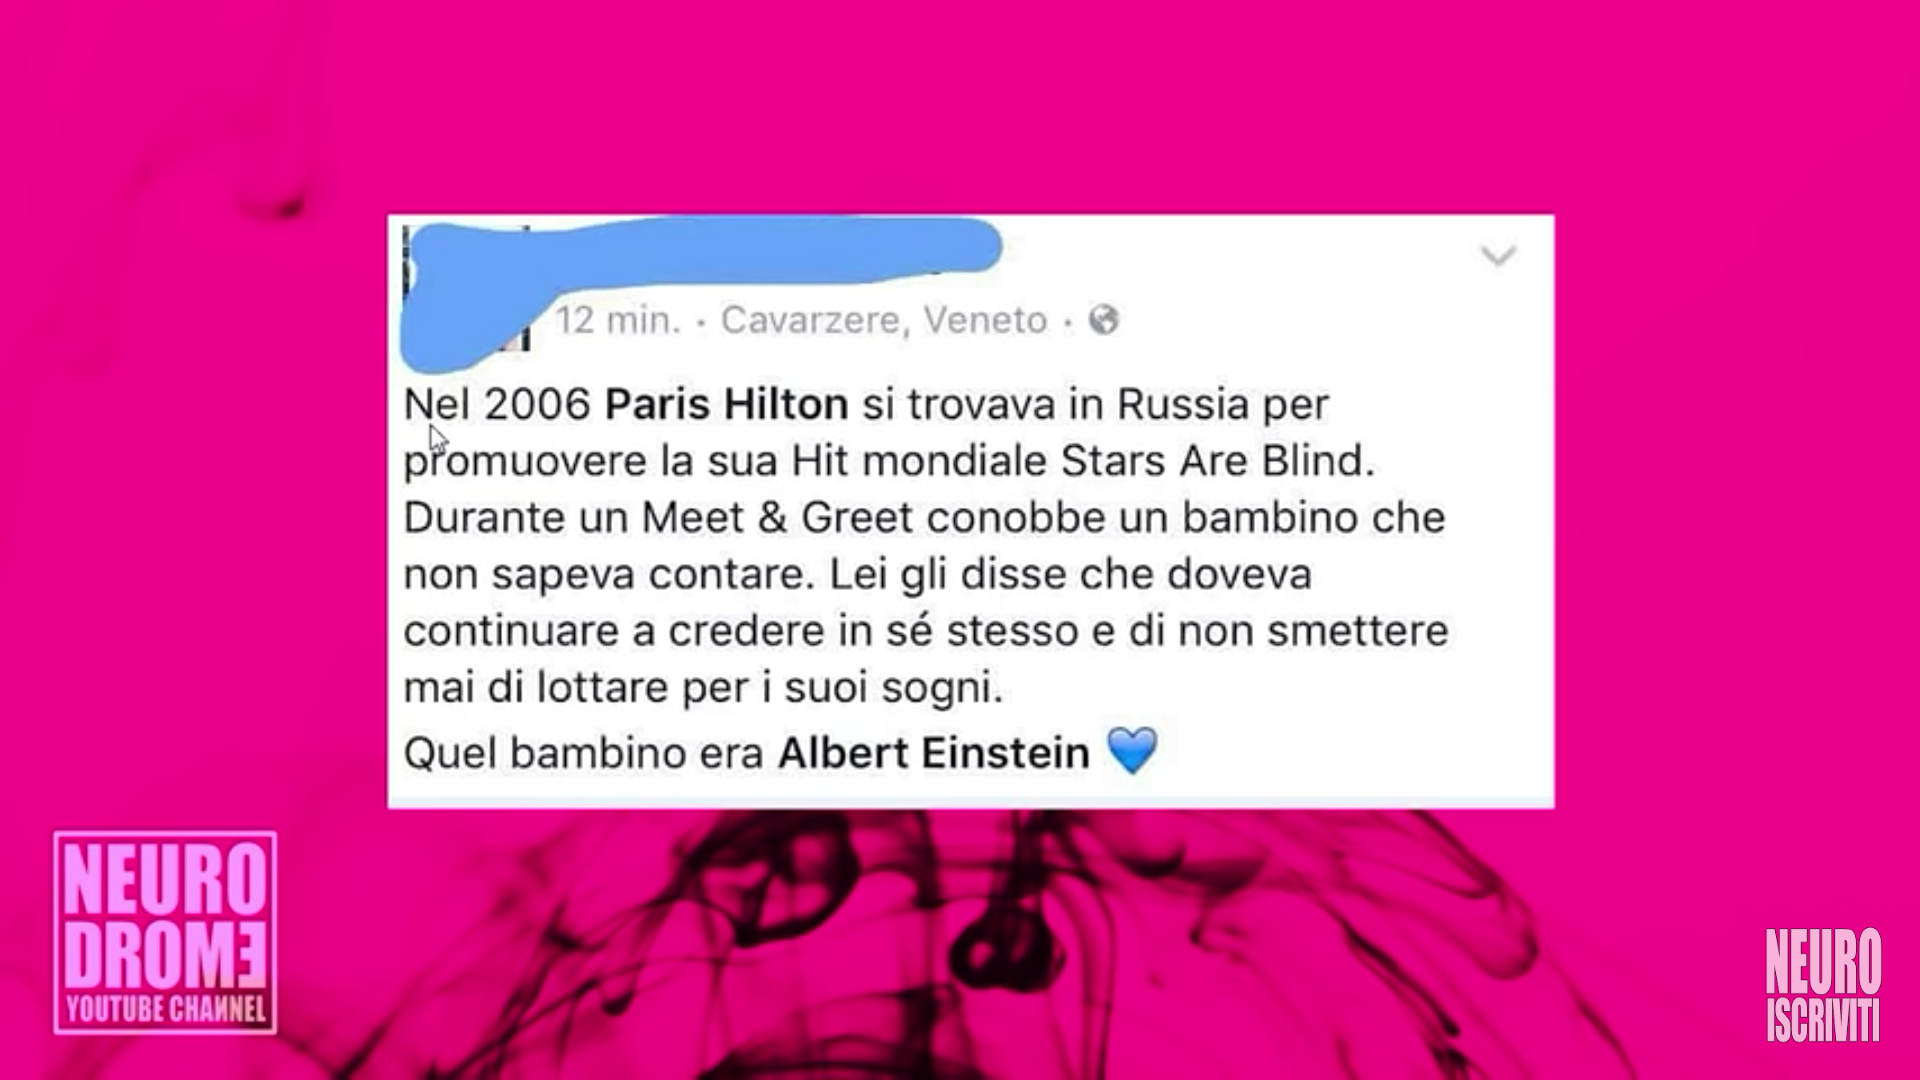The image size is (1920, 1080).
Task: Click the YOUTUBE CHANNEL text in logo
Action: click(x=166, y=1009)
